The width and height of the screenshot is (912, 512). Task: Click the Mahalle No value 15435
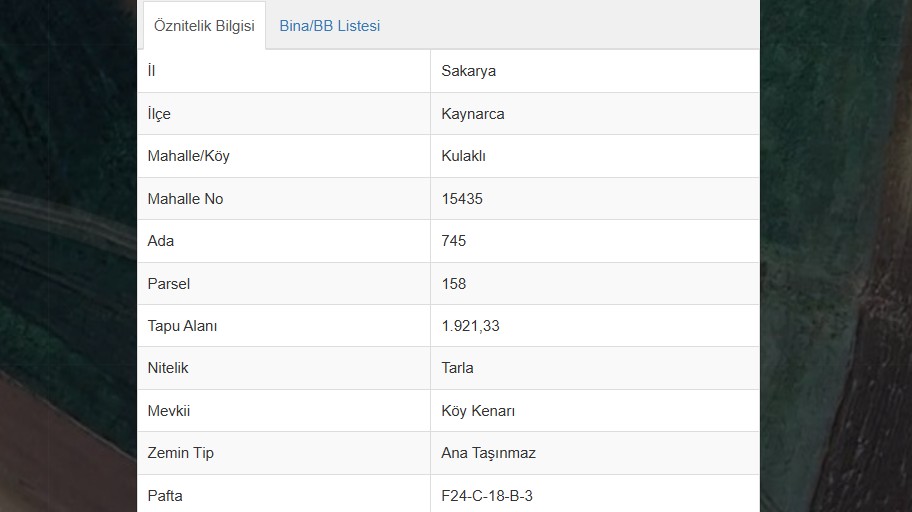tap(462, 199)
